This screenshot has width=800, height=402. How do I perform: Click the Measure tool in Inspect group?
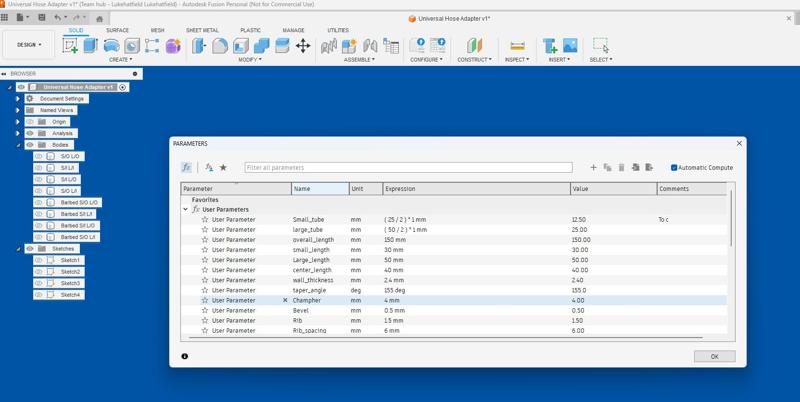click(517, 46)
